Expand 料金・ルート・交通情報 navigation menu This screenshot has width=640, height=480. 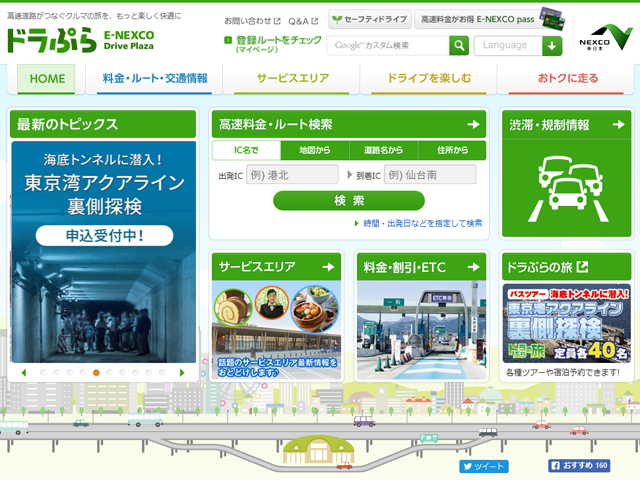[x=154, y=78]
